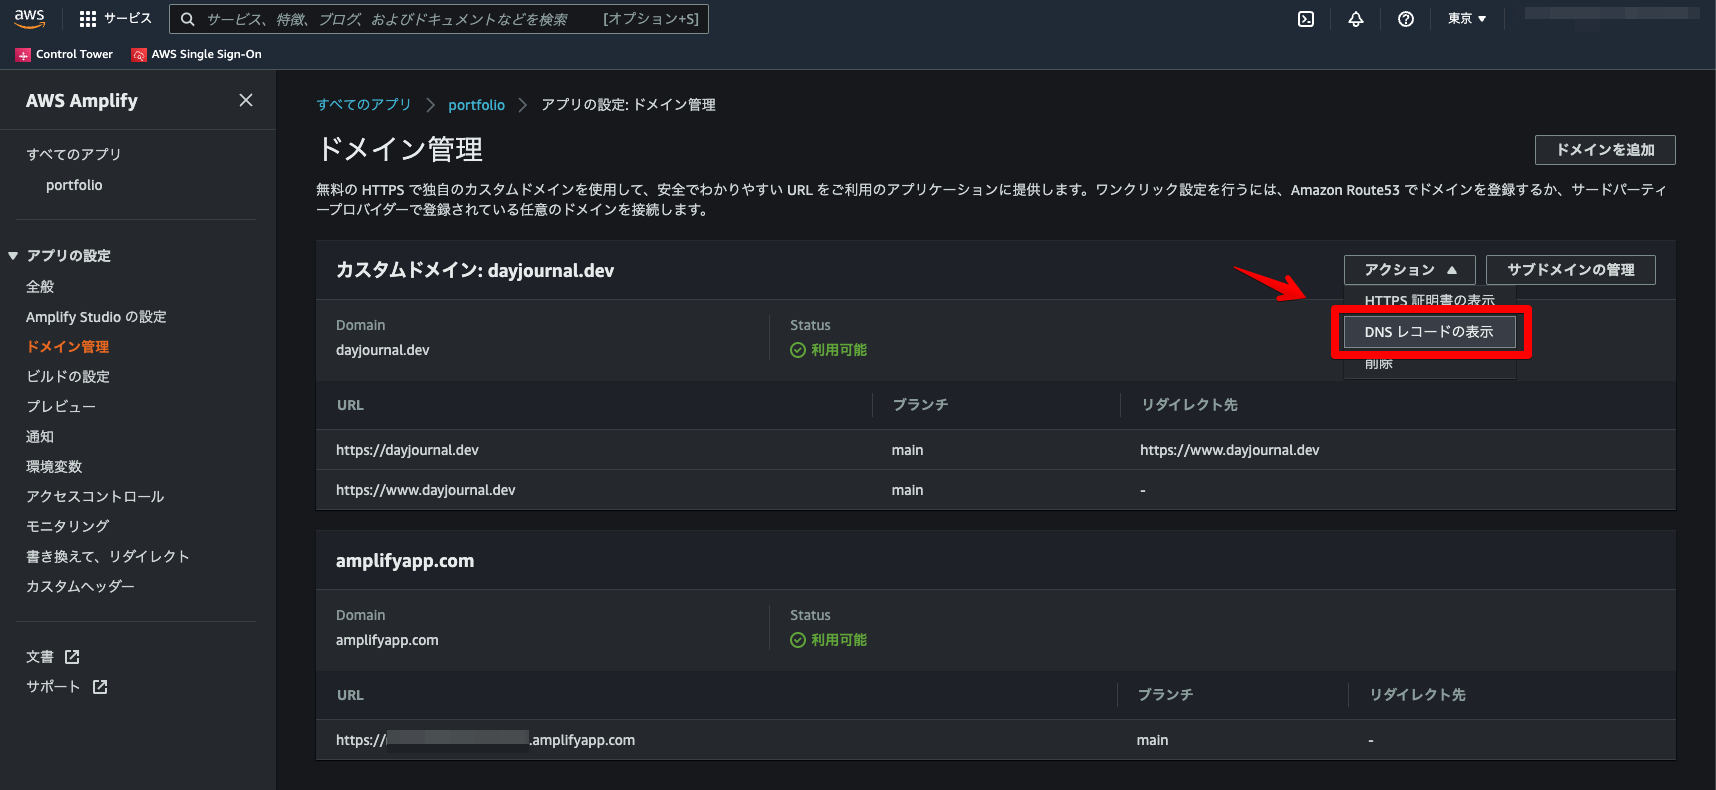Image resolution: width=1716 pixels, height=790 pixels.
Task: Click main branch of https://dayjournal.dev row
Action: (908, 450)
